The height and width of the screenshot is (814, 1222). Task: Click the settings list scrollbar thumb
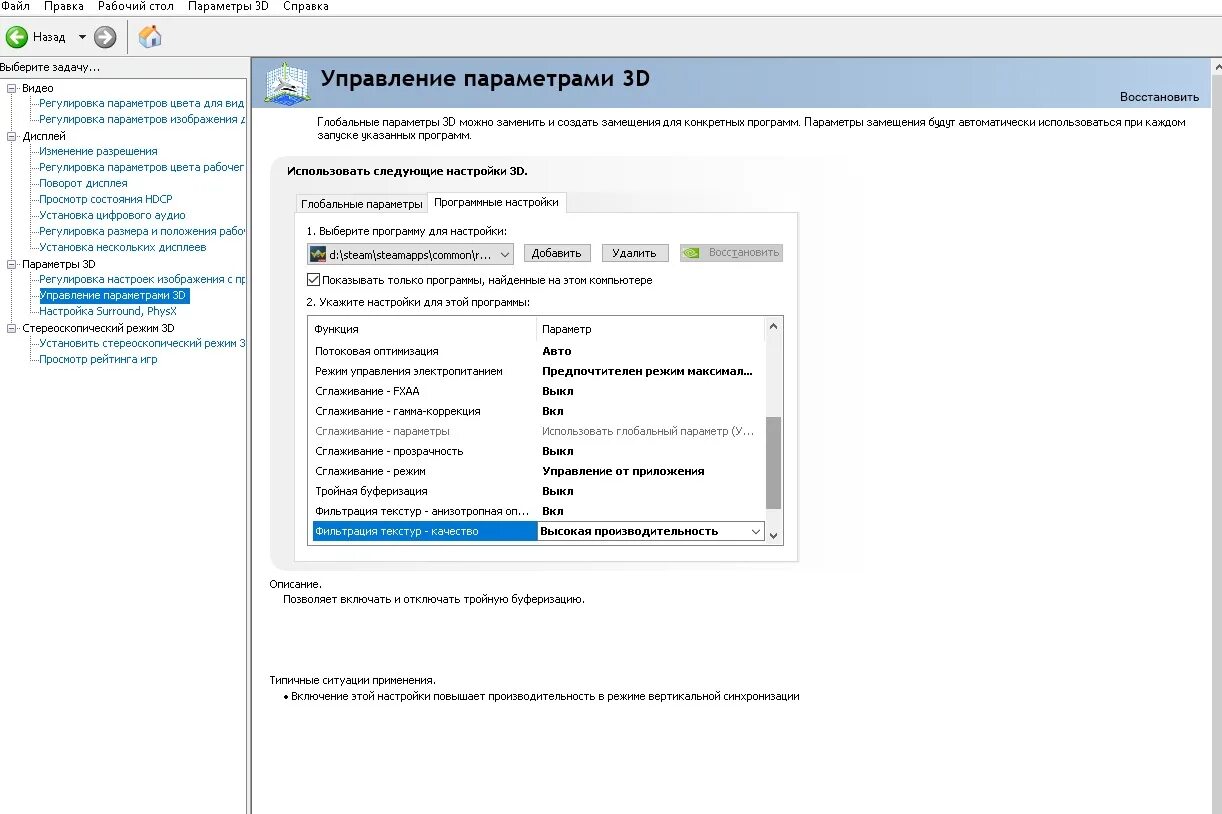coord(773,463)
